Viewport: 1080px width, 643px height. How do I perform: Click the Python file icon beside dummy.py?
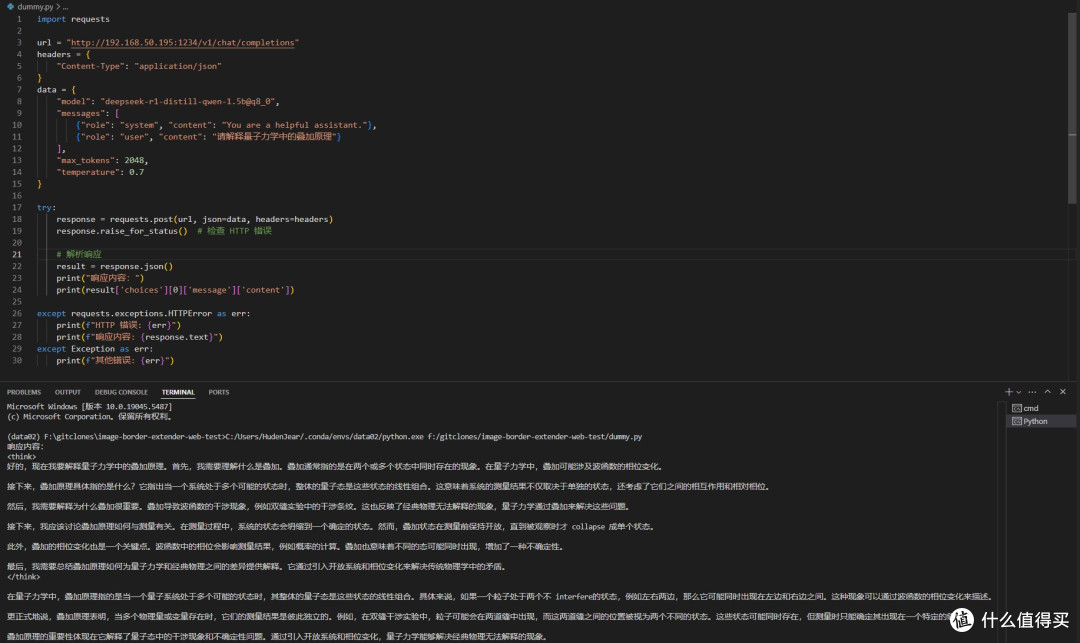point(10,6)
